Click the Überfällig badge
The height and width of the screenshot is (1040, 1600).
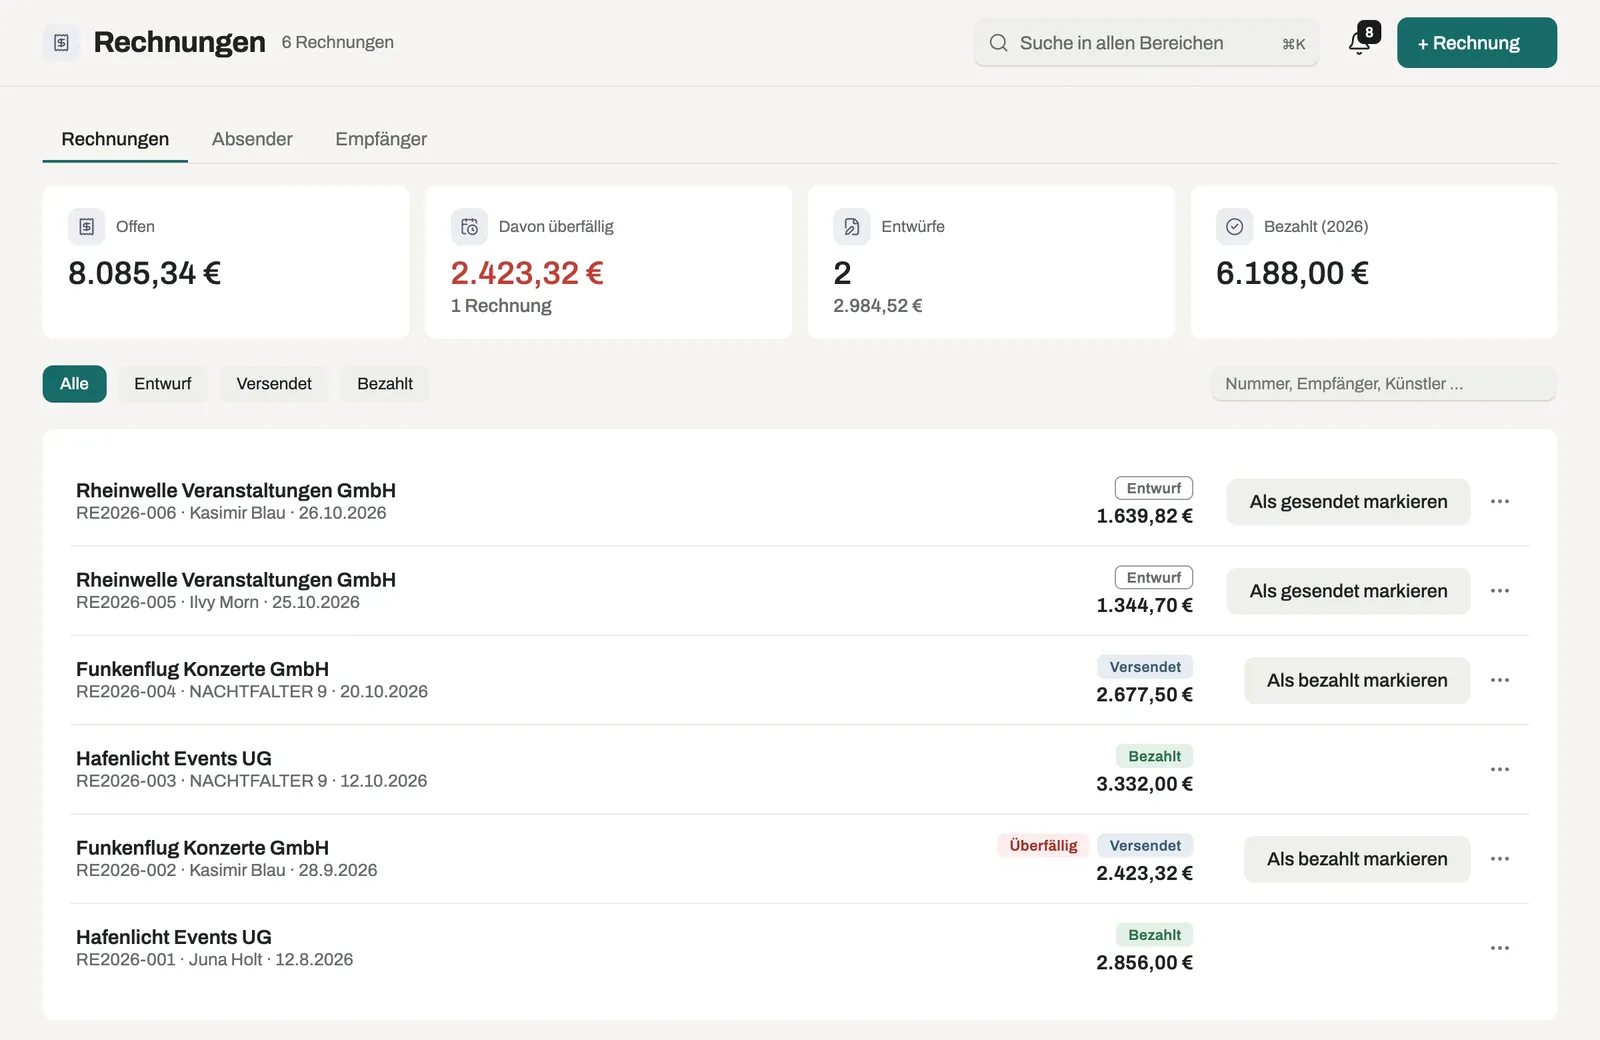[1043, 846]
